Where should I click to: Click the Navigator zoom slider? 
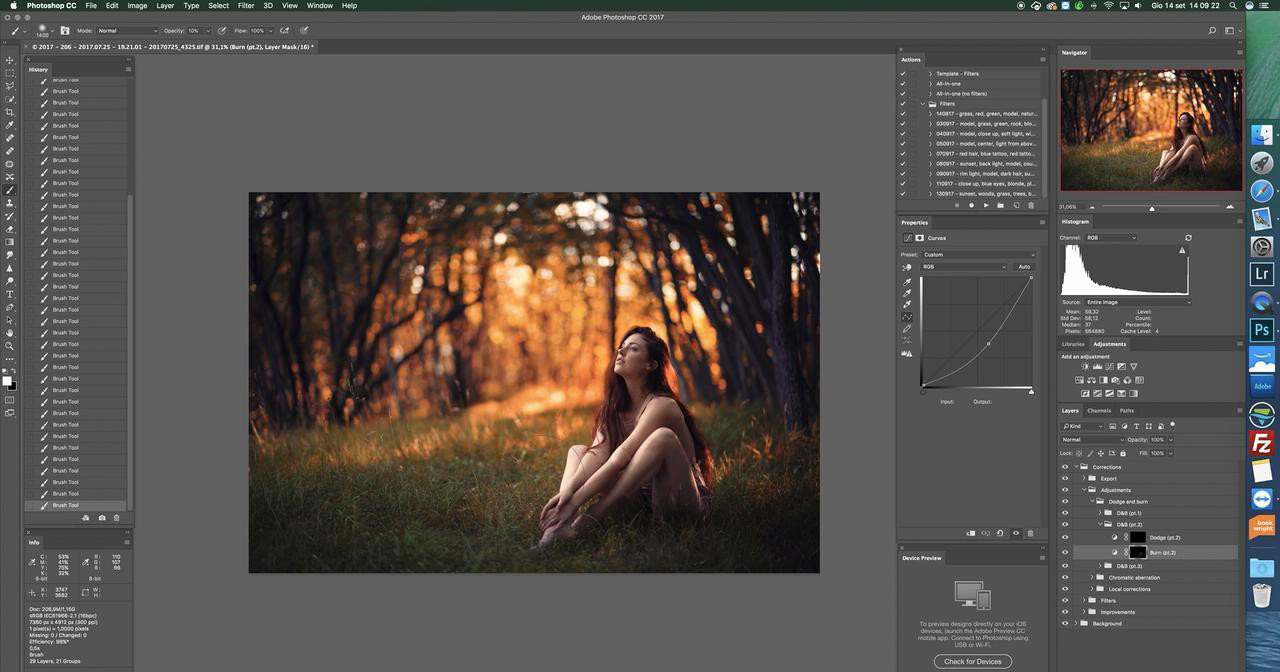pos(1152,207)
